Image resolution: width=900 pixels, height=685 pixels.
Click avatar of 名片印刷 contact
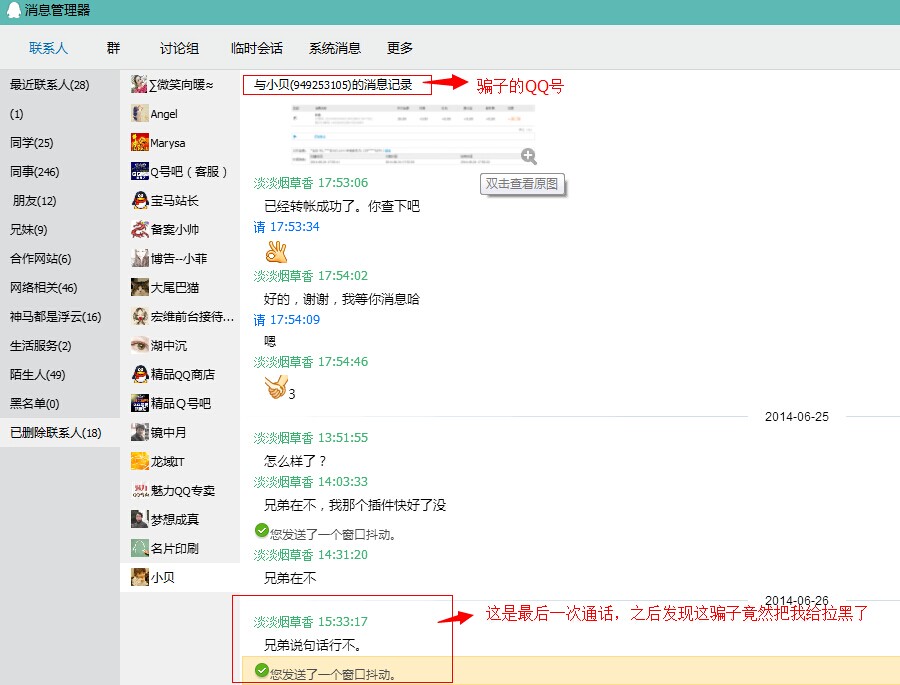tap(139, 548)
